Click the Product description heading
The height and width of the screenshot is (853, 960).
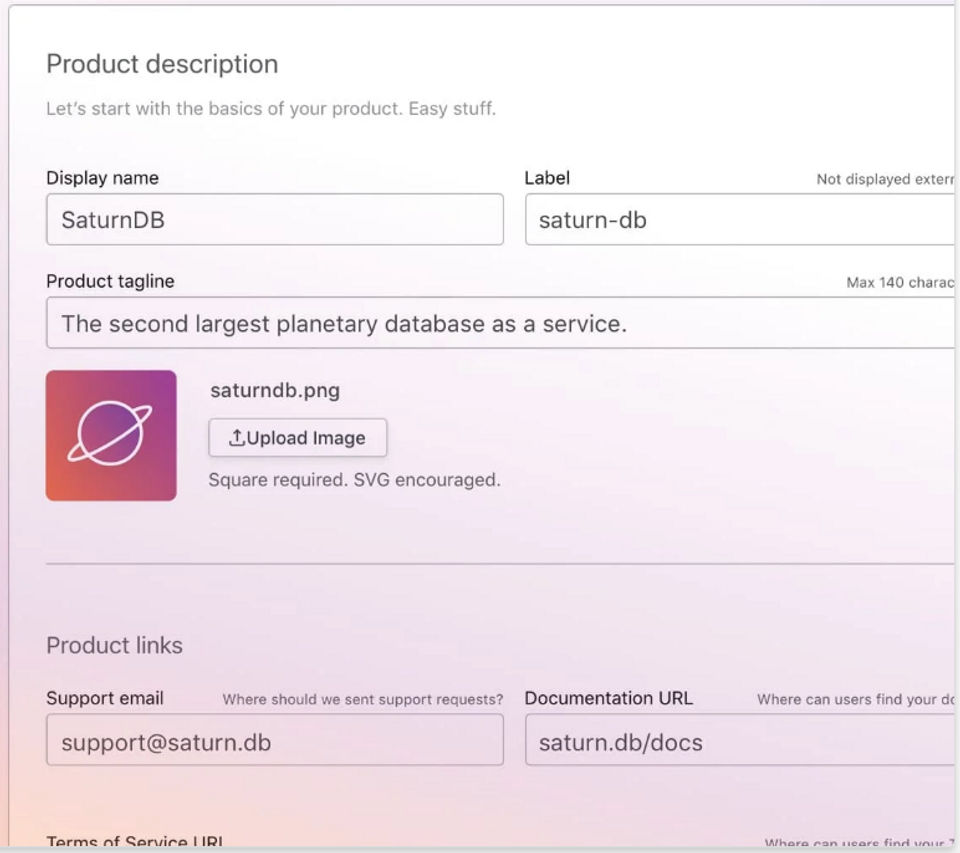click(x=162, y=64)
